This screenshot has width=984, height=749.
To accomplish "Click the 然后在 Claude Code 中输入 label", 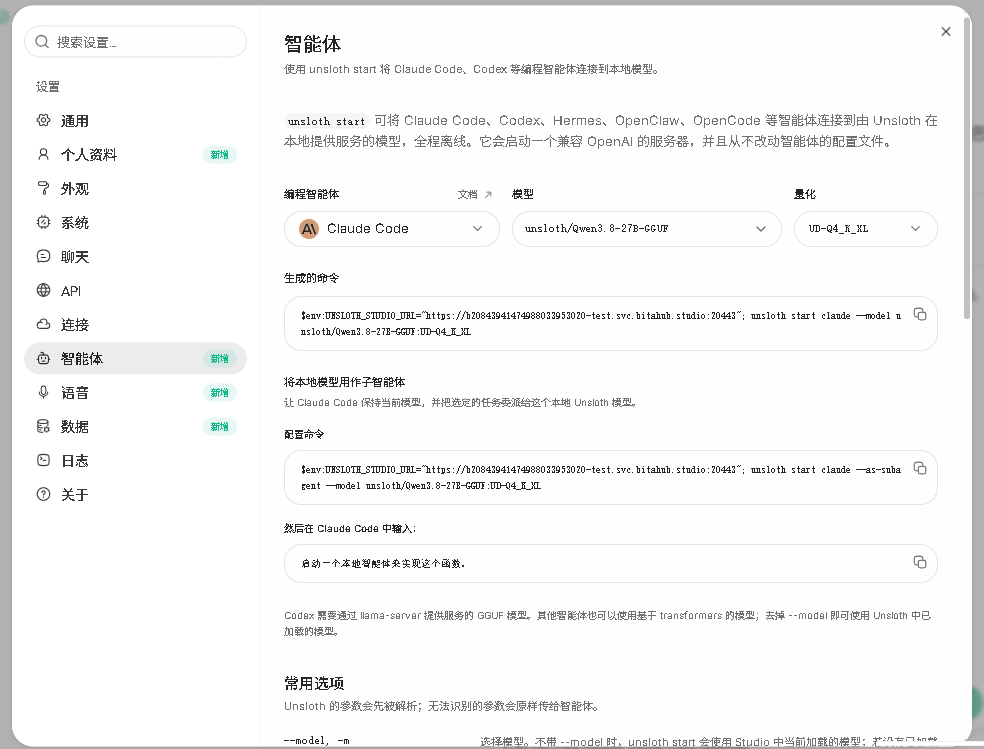I will (350, 529).
